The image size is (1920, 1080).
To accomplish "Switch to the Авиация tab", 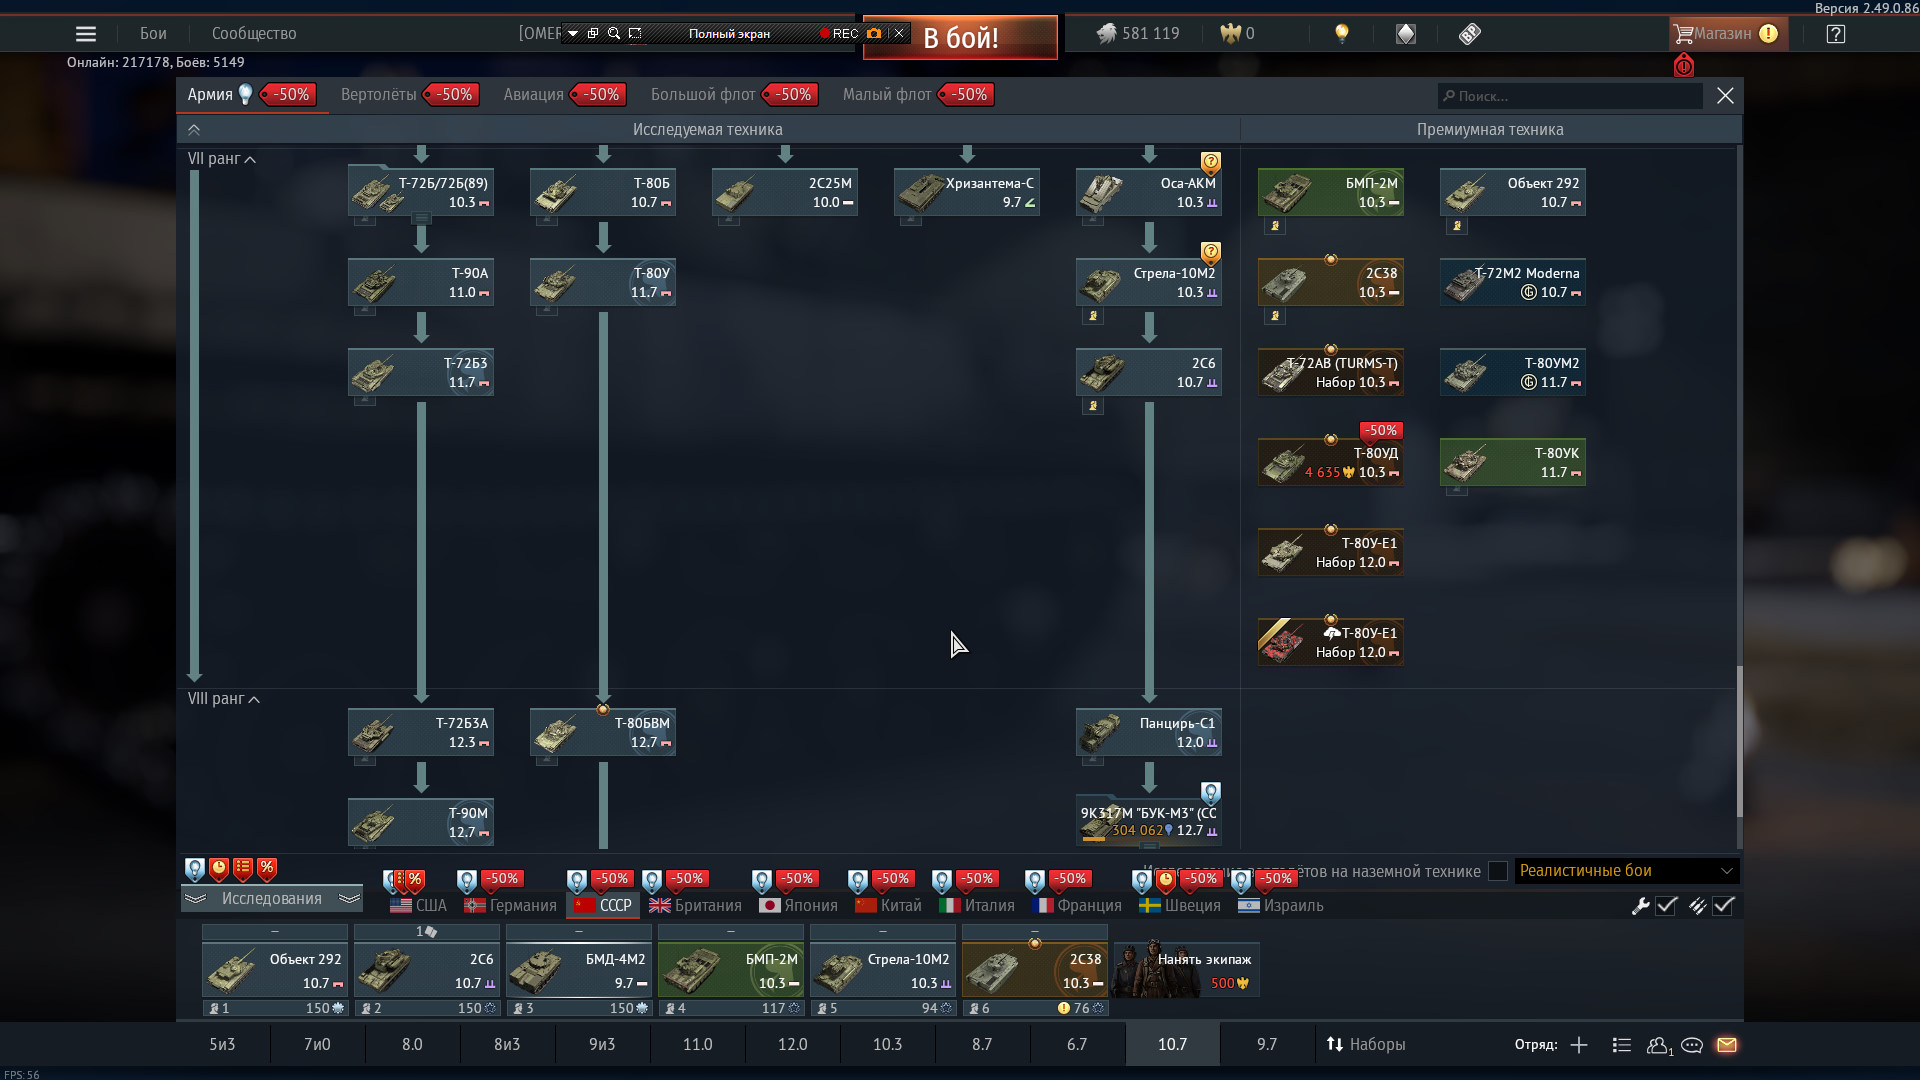I will (534, 95).
